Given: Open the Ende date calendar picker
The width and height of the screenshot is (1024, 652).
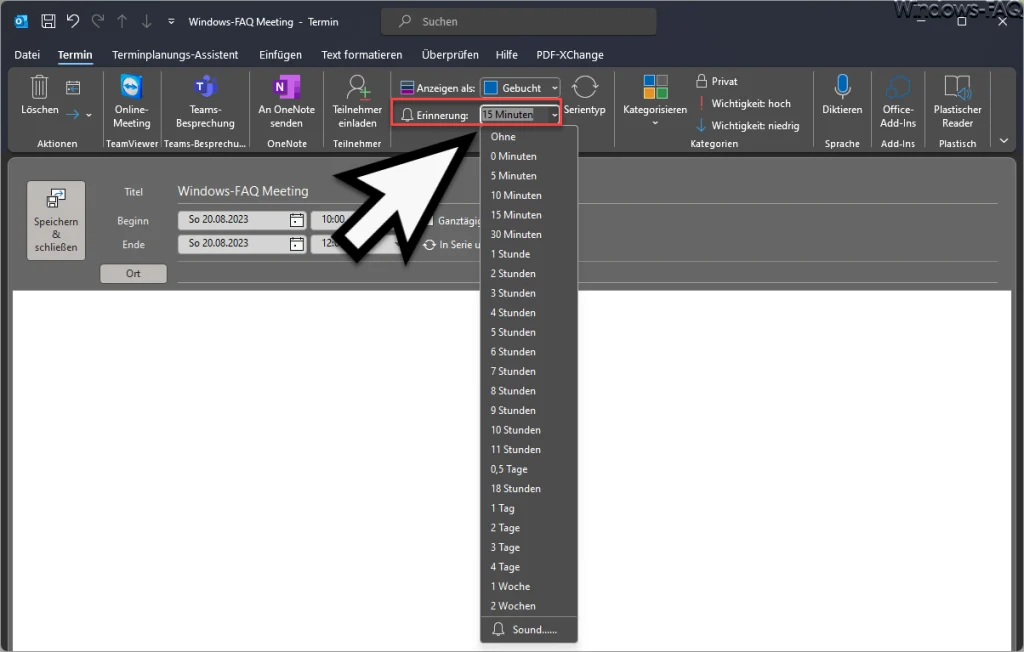Looking at the screenshot, I should pyautogui.click(x=296, y=244).
